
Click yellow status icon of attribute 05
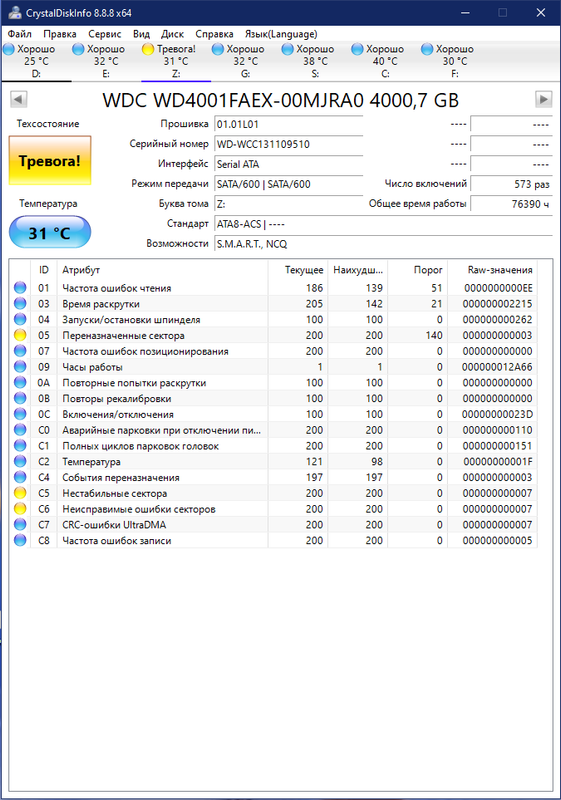point(20,335)
